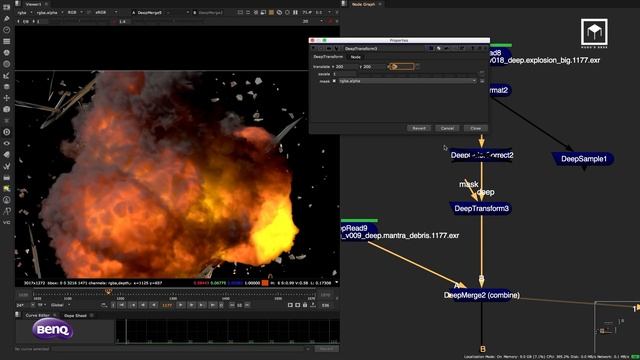
Task: Open the Transform nodes menu in toolbar
Action: click(7, 98)
